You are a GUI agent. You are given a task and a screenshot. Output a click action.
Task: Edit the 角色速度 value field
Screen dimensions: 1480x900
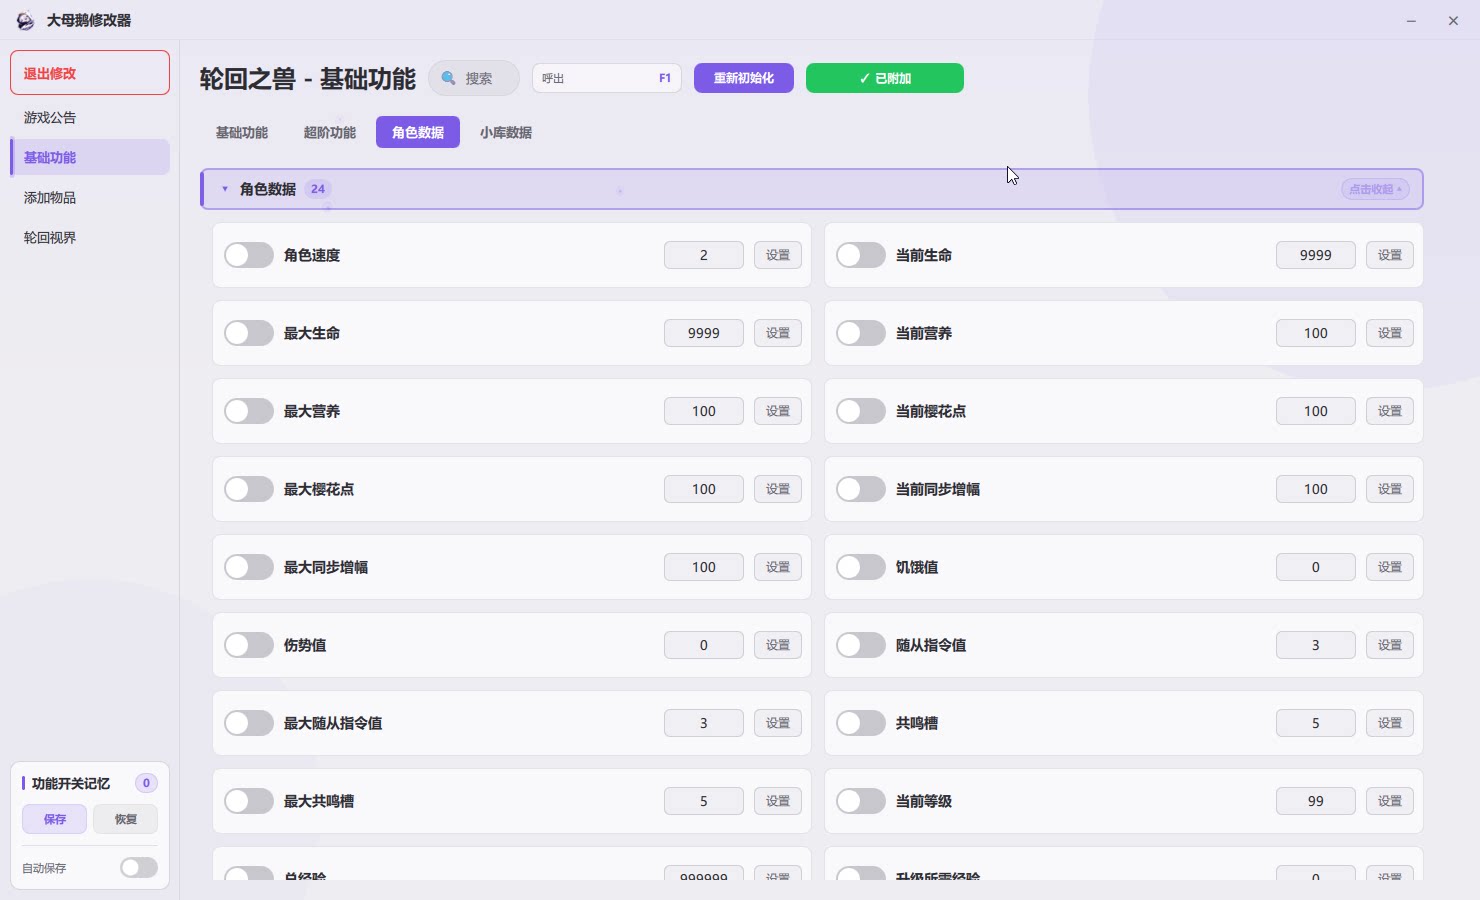tap(704, 255)
